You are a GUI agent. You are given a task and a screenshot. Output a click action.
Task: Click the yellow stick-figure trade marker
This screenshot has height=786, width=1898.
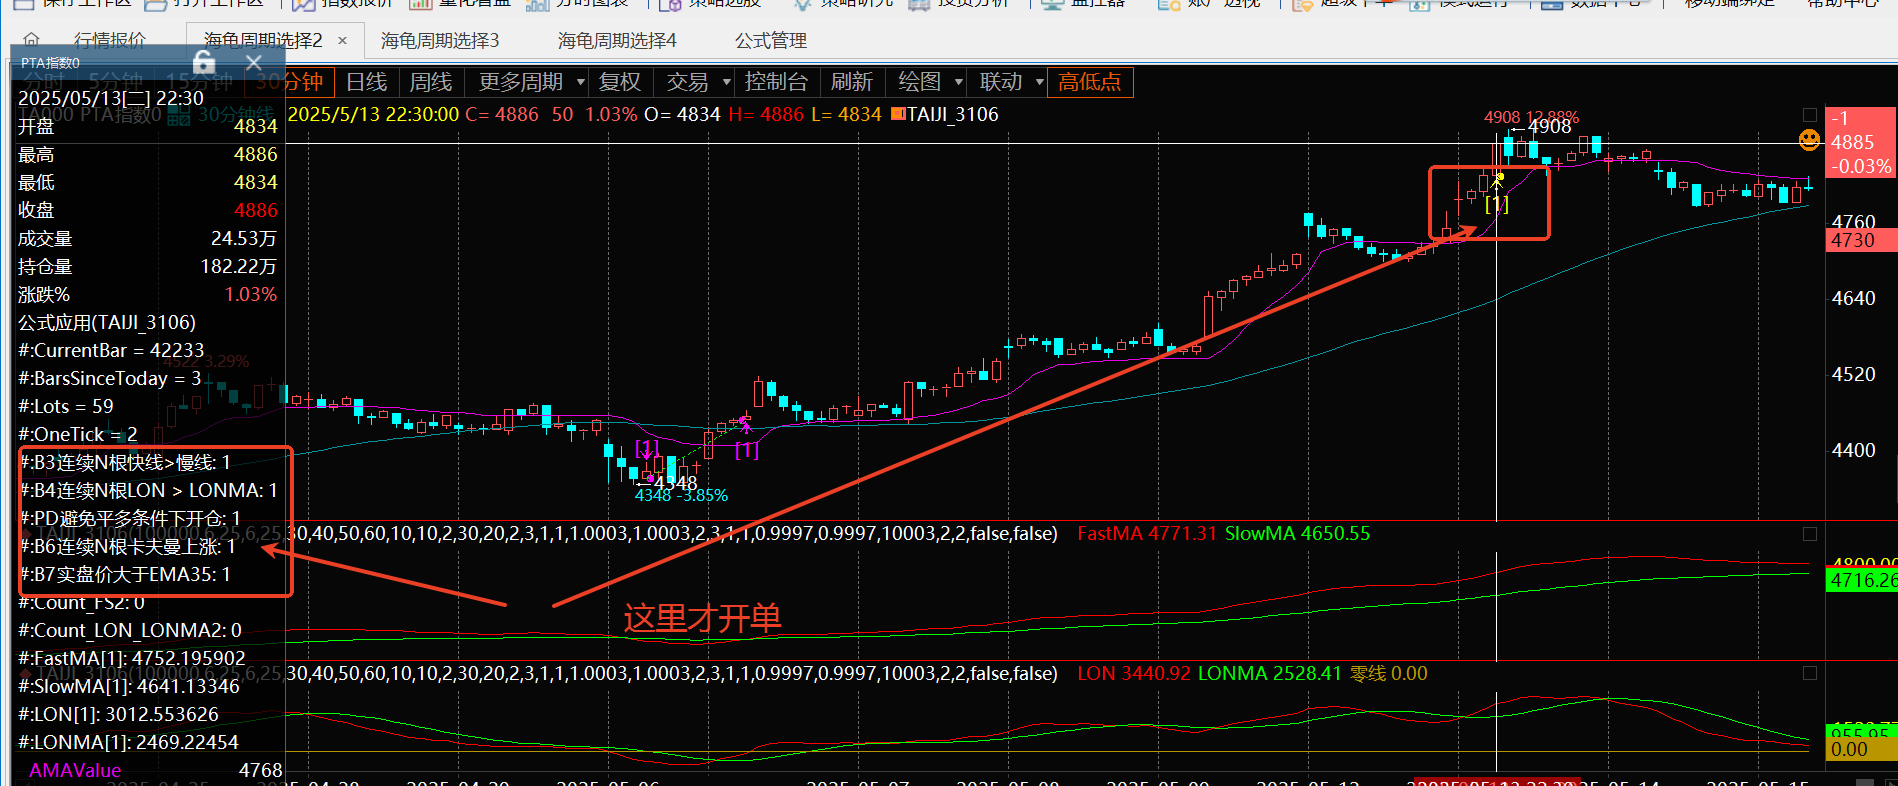click(x=1498, y=181)
